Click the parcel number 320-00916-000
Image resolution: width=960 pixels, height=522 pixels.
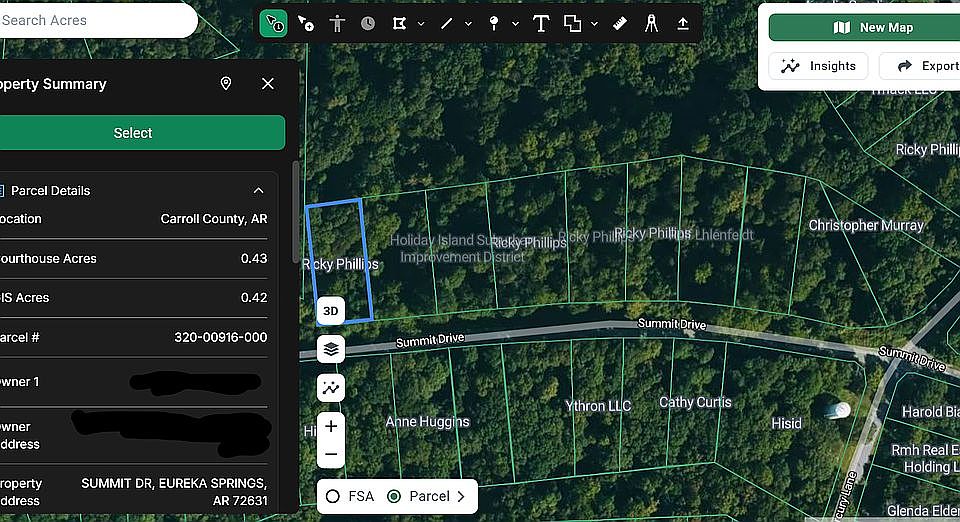coord(220,337)
